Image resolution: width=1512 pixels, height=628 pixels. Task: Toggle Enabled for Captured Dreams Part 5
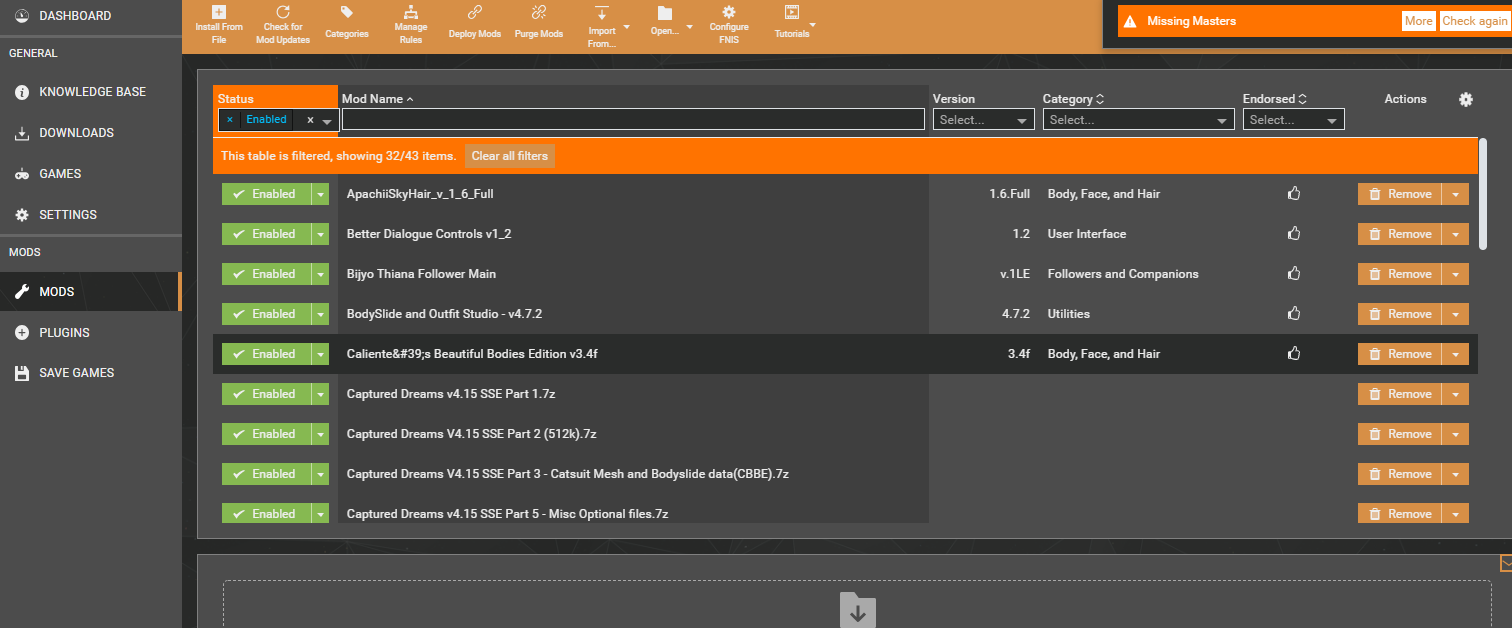click(266, 514)
